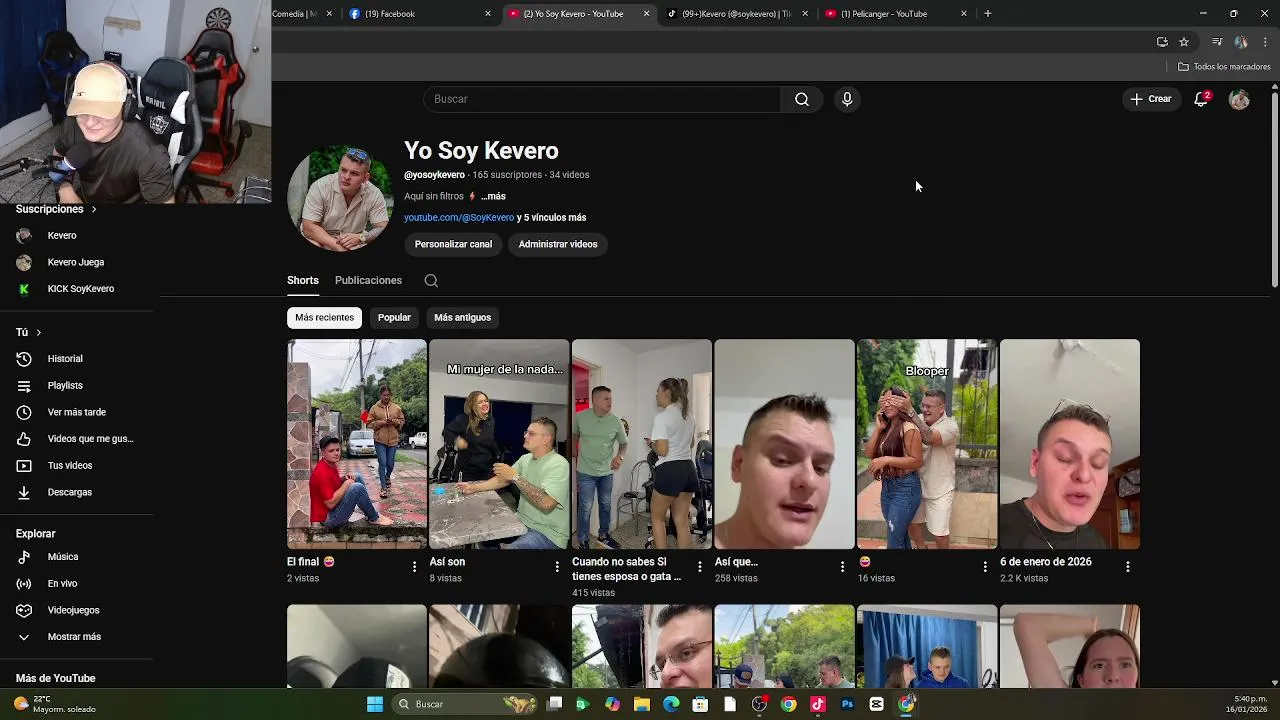Viewport: 1280px width, 720px height.
Task: Expand Suscripciones section chevron
Action: pyautogui.click(x=94, y=209)
